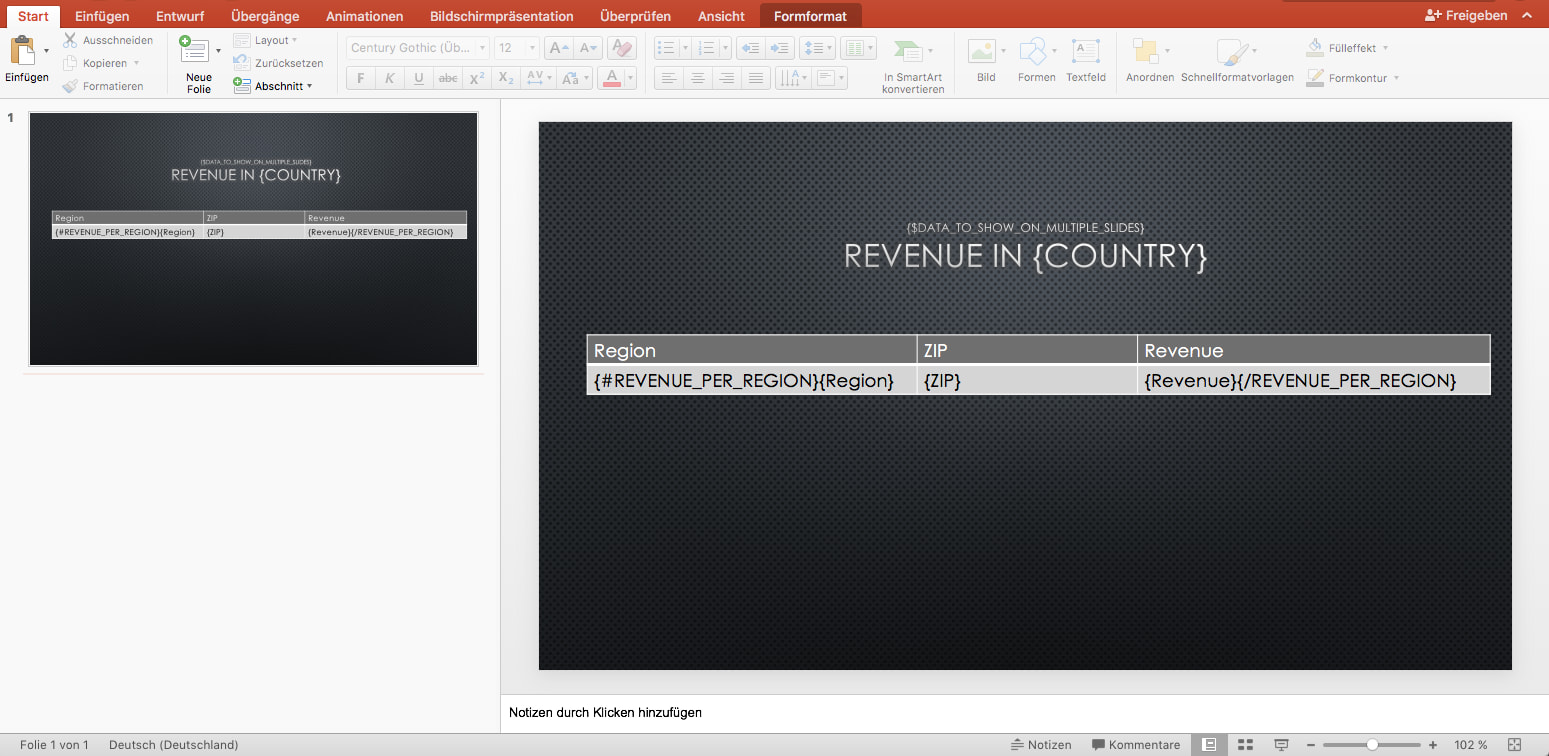The width and height of the screenshot is (1549, 756).
Task: Align text left
Action: [x=668, y=78]
